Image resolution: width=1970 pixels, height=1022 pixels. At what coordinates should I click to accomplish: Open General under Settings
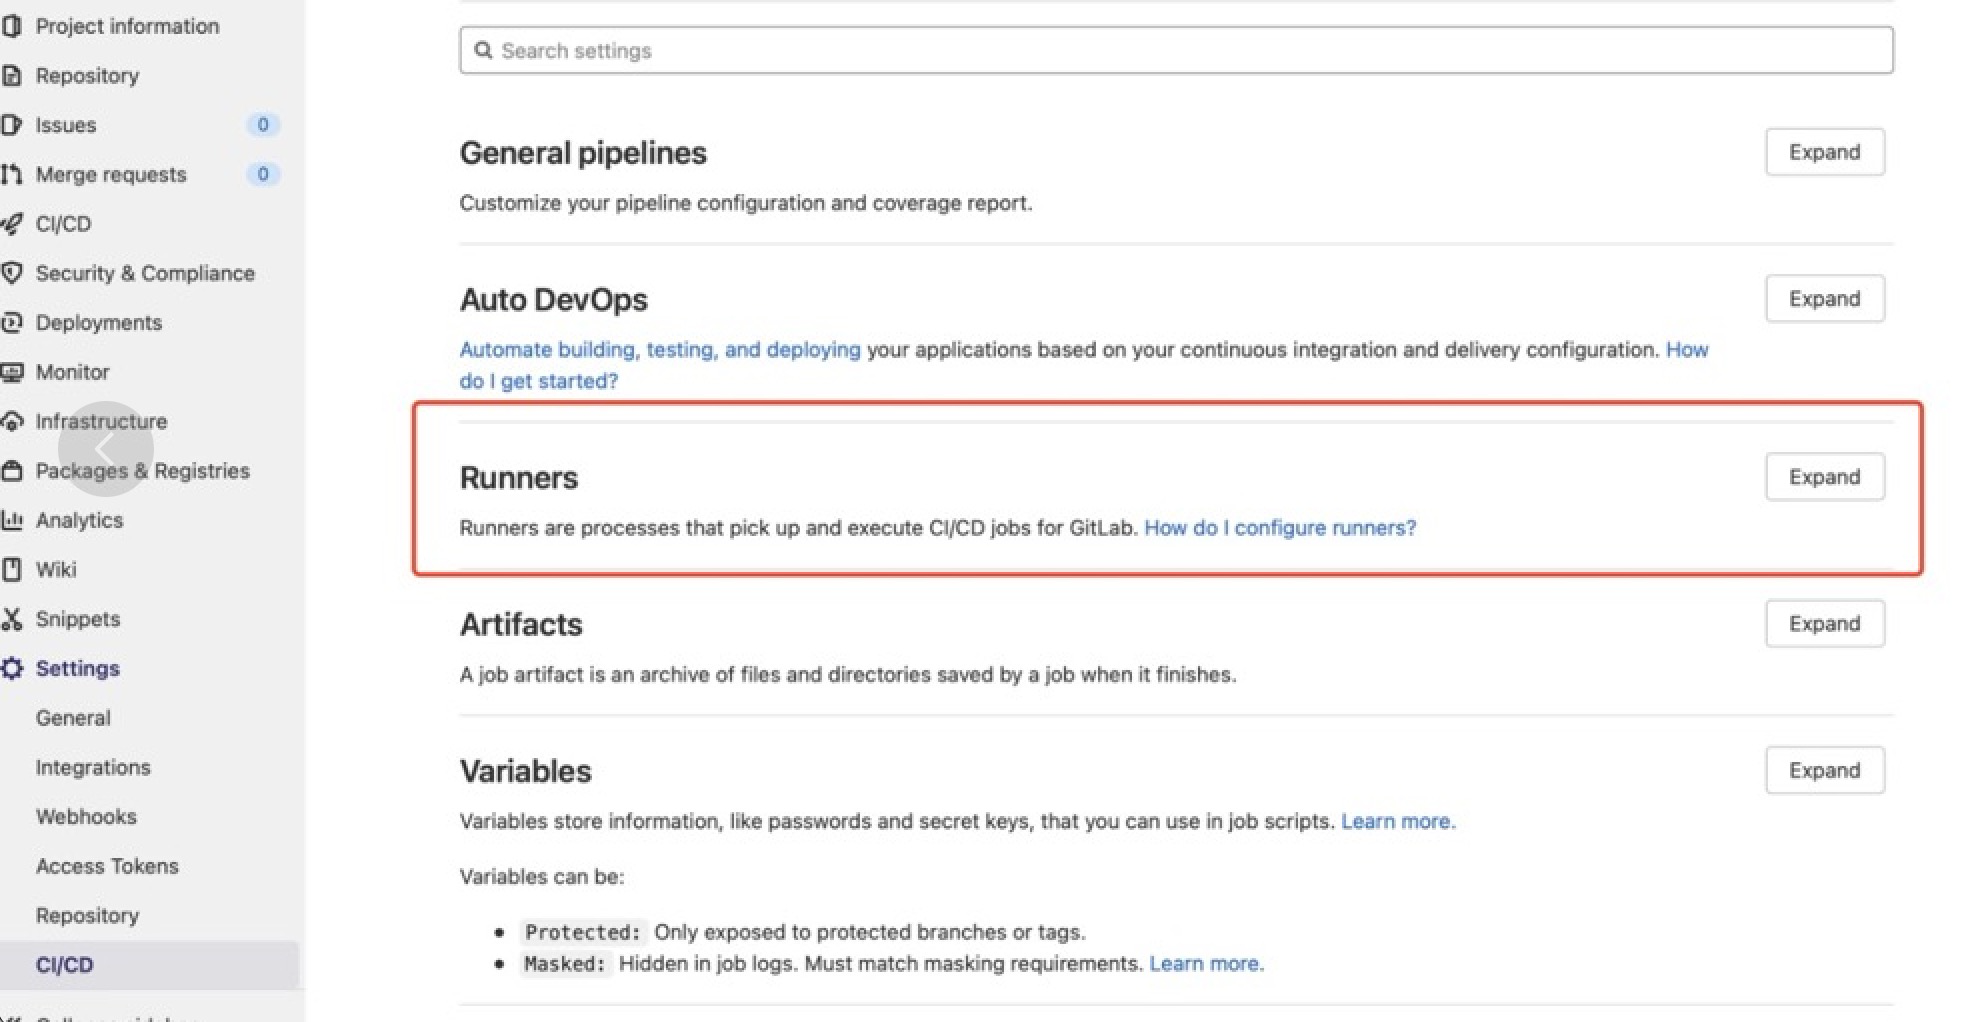pos(73,718)
